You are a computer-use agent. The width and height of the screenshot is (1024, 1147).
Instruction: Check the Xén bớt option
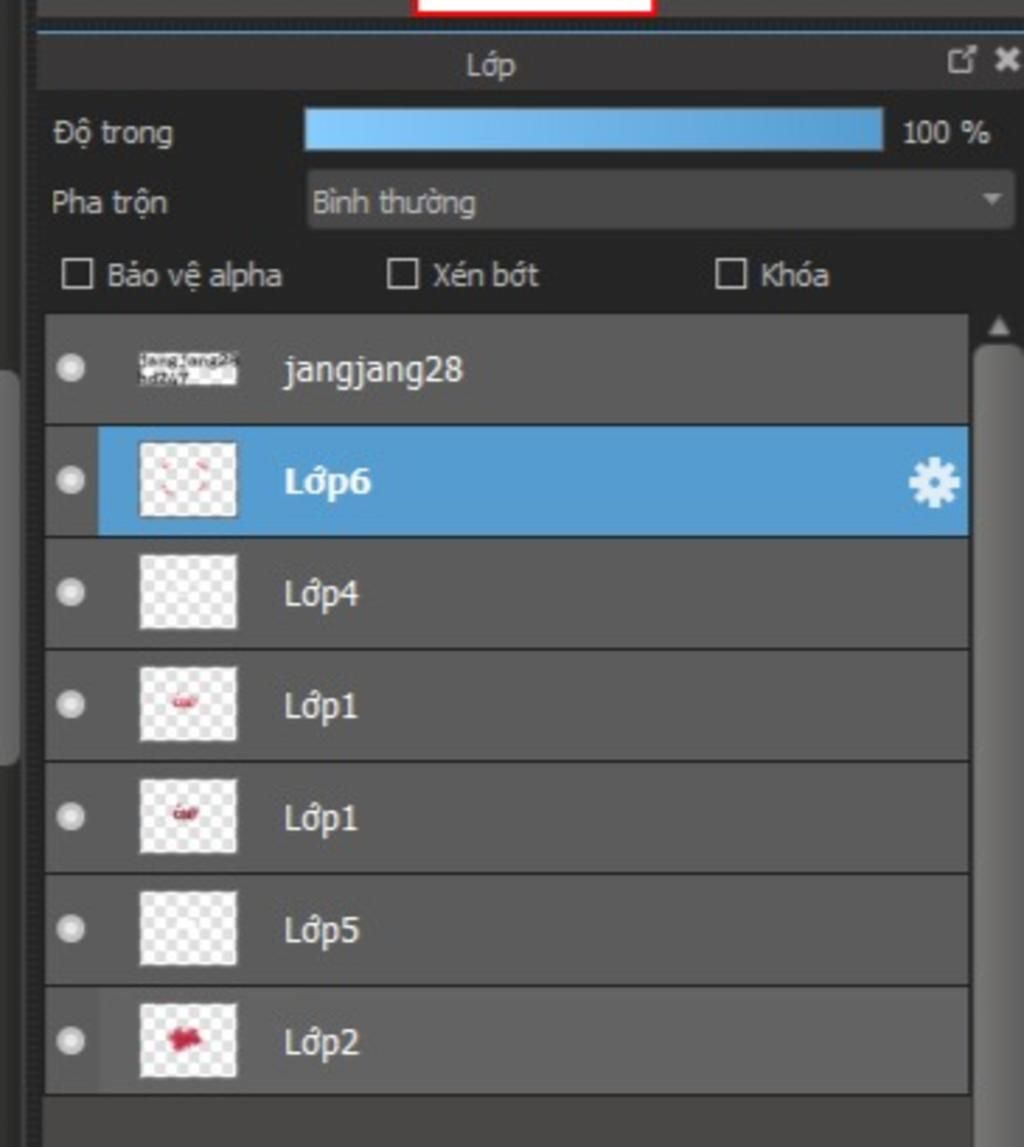coord(403,274)
